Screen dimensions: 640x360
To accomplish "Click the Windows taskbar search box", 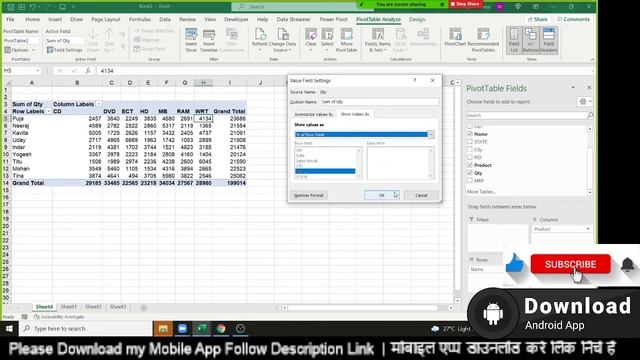I will (x=86, y=329).
